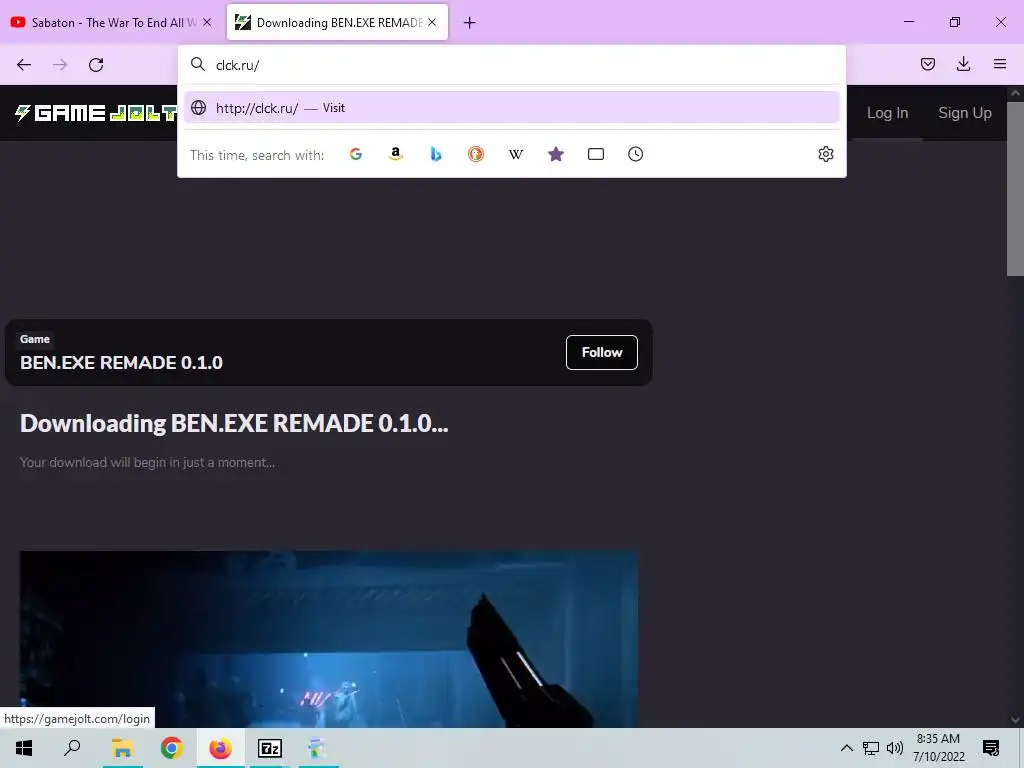
Task: Click the search magnifier in address bar
Action: pyautogui.click(x=198, y=64)
